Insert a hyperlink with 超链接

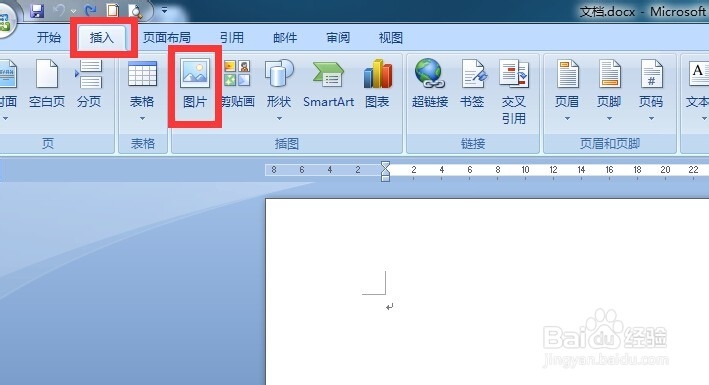[x=430, y=84]
